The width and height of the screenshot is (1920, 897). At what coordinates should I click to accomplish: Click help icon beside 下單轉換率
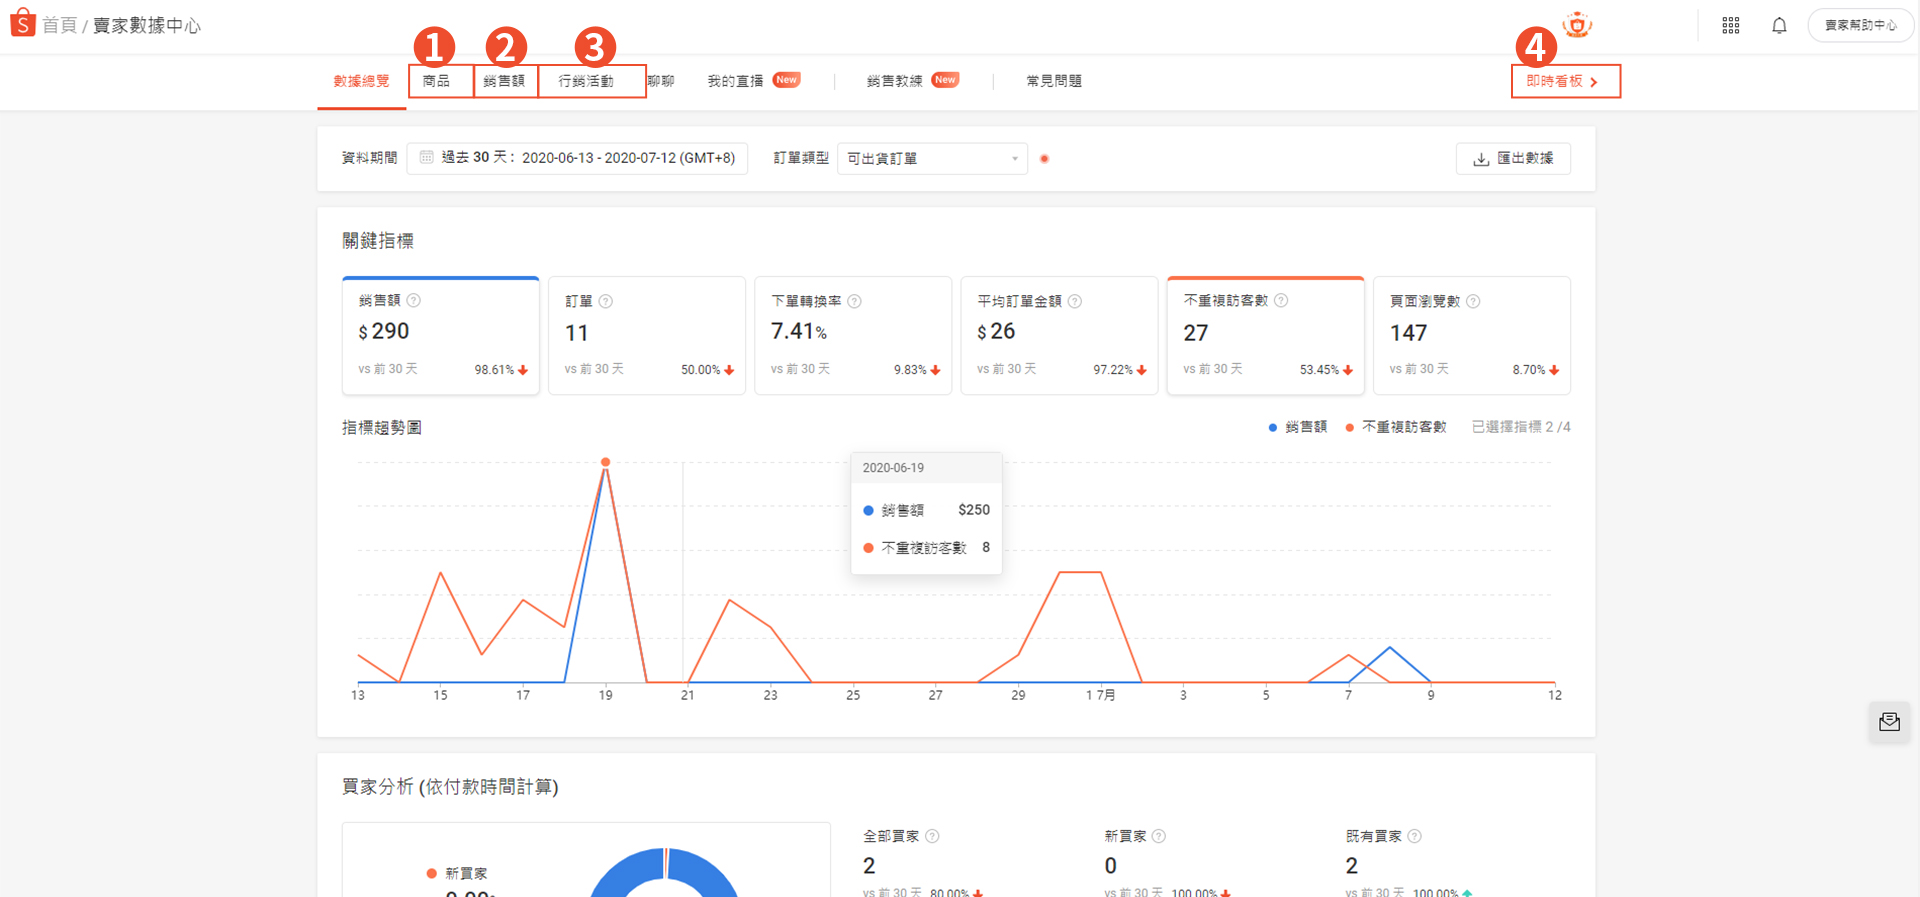(x=854, y=301)
